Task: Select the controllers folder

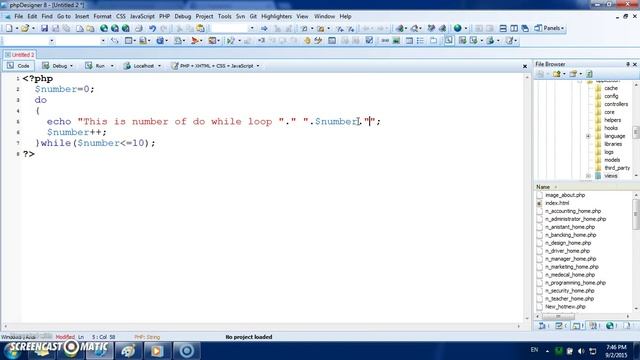Action: point(616,104)
